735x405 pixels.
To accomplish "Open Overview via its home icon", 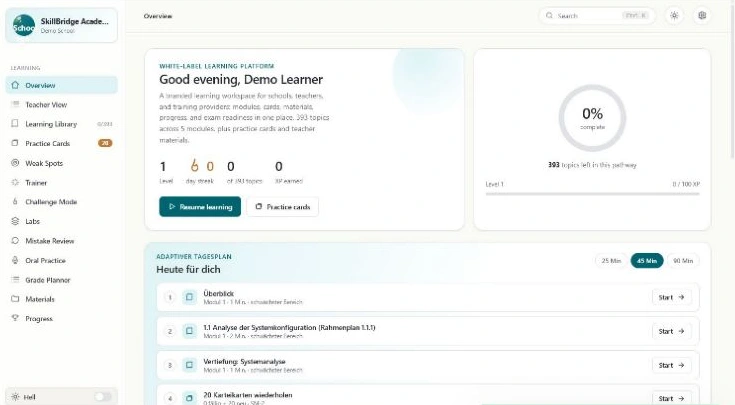I will pyautogui.click(x=15, y=85).
